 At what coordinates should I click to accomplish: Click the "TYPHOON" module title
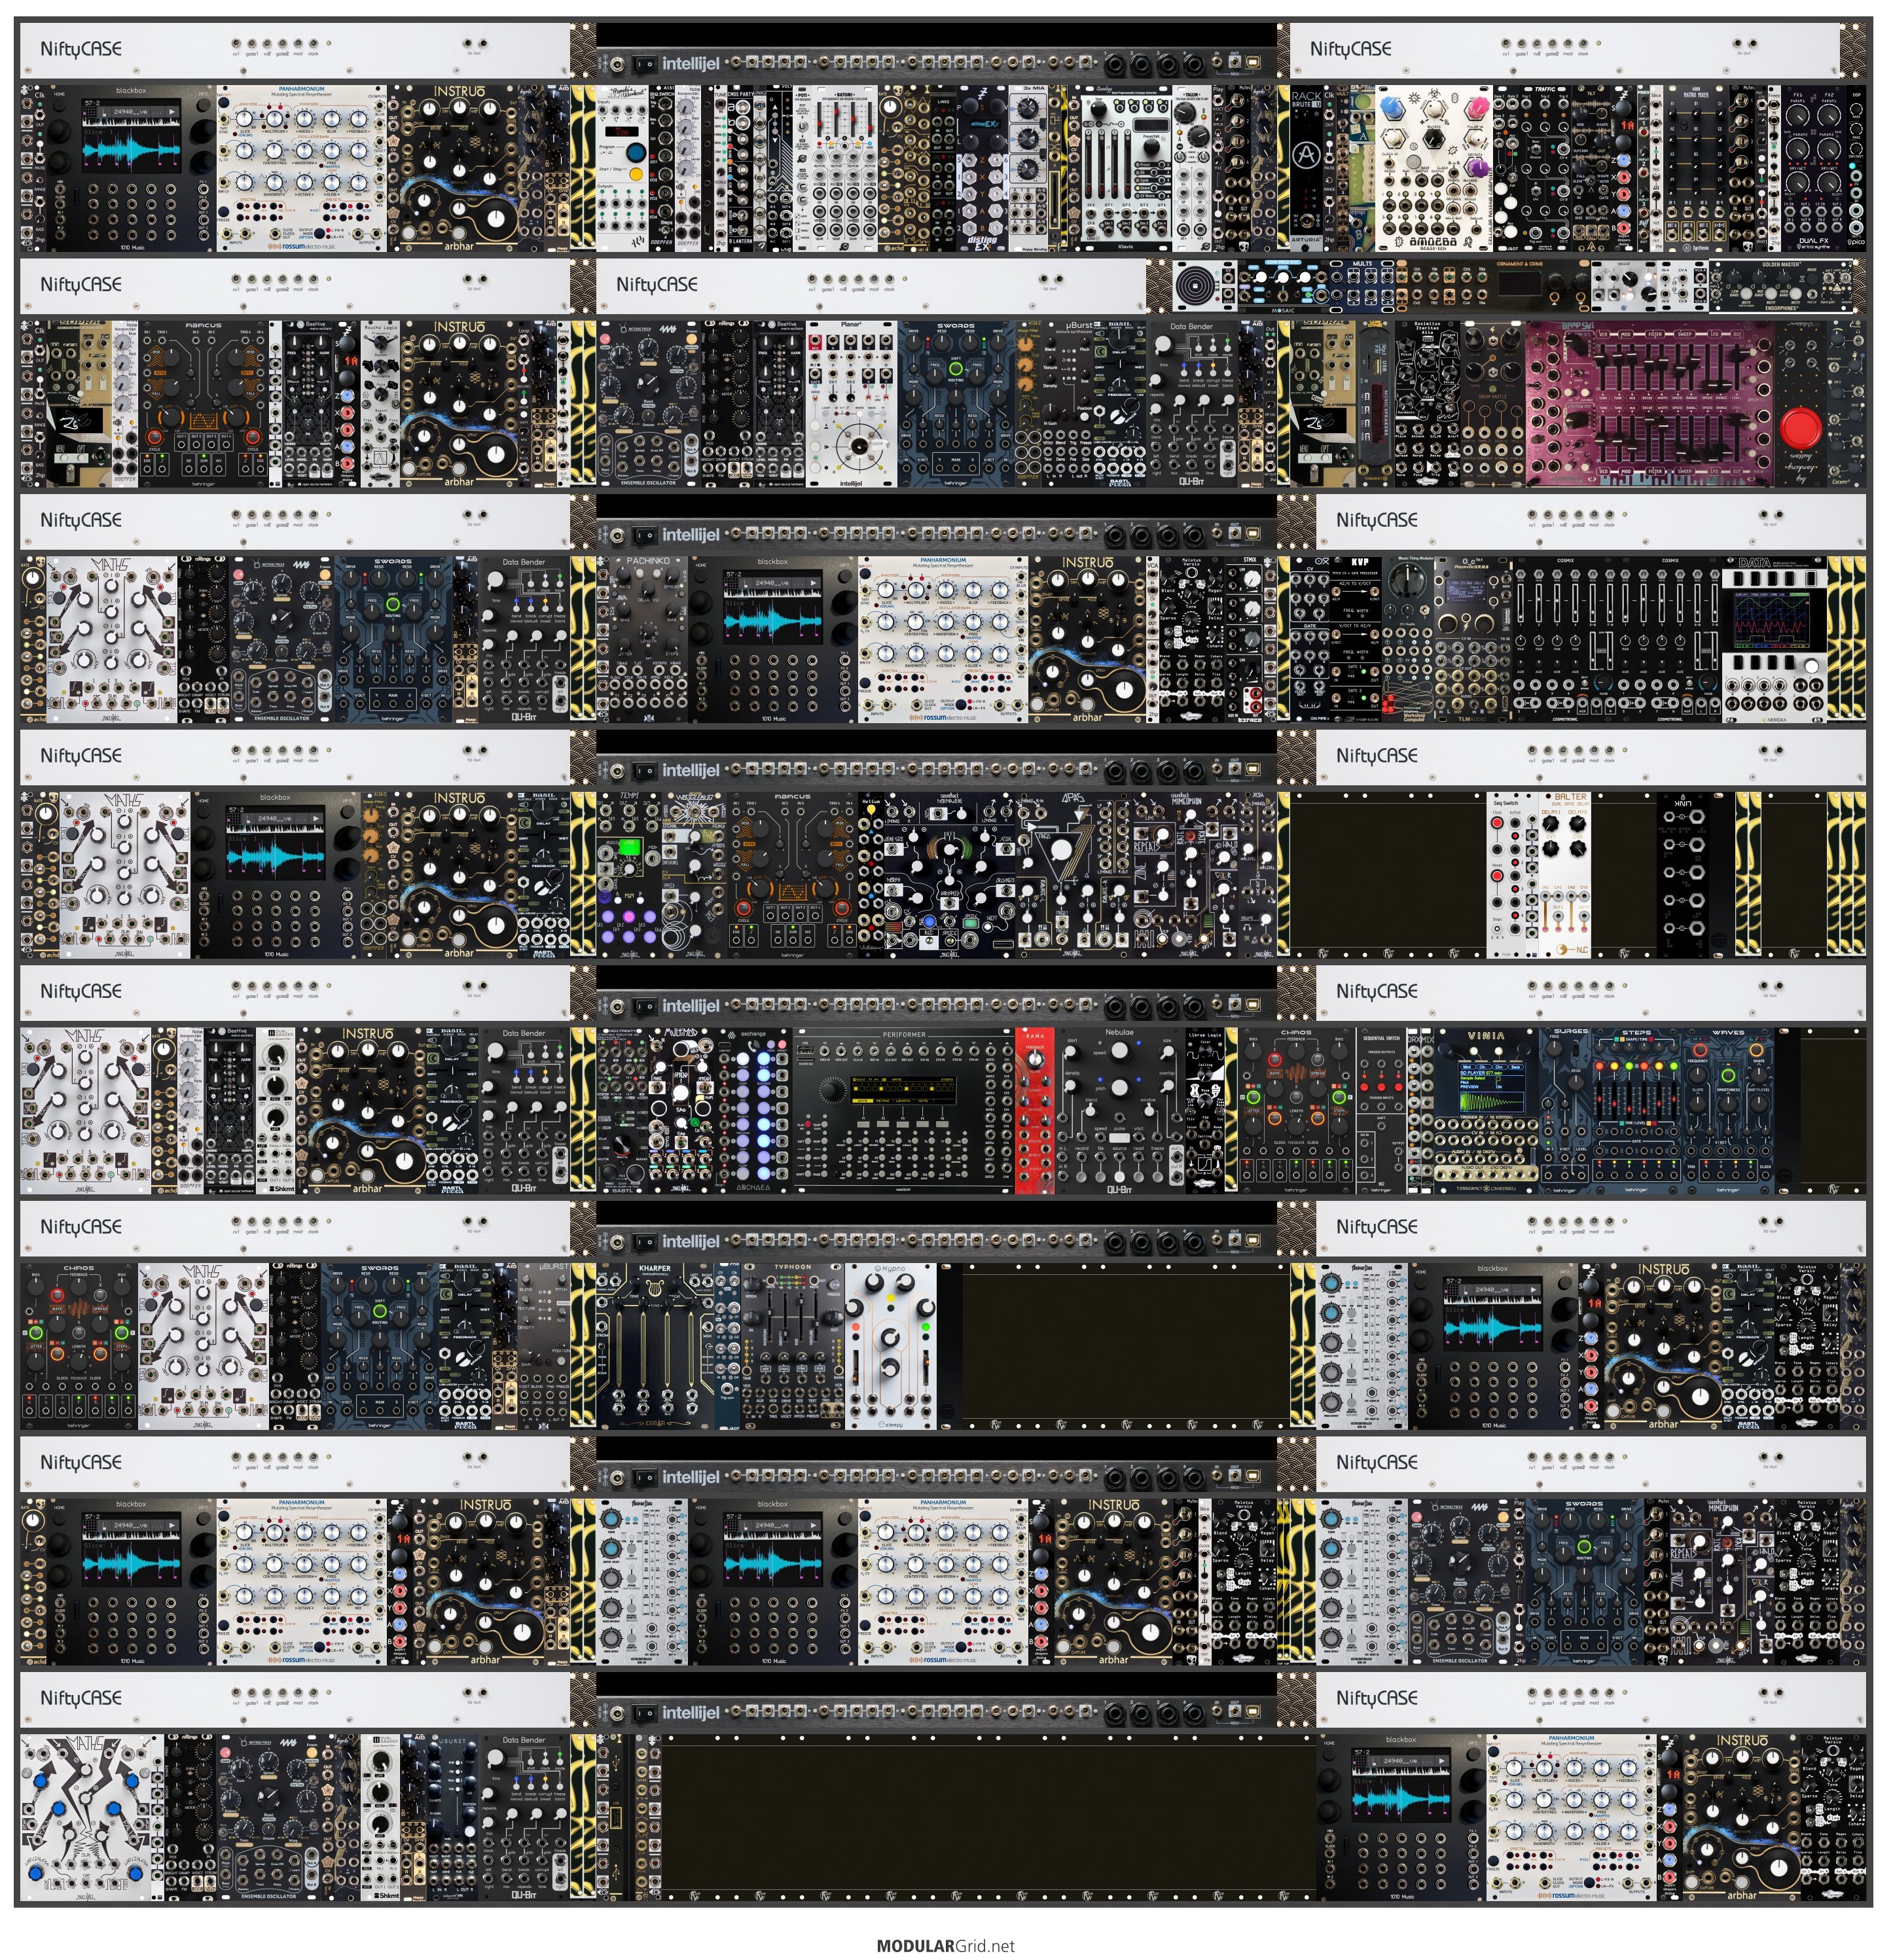[792, 1267]
